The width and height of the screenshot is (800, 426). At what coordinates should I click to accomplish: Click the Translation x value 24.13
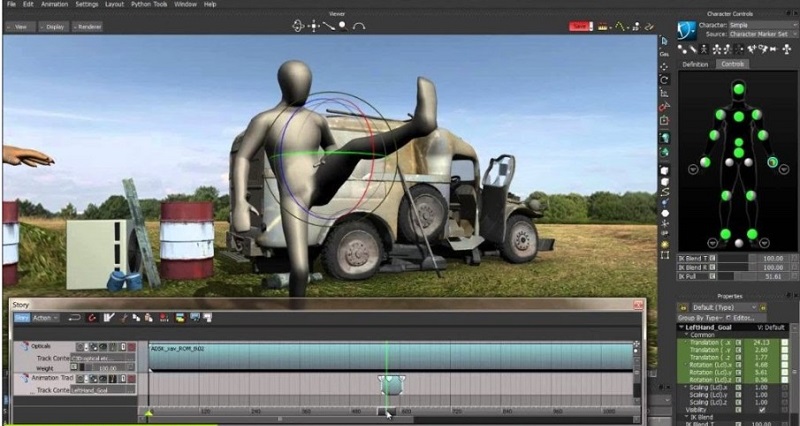[760, 343]
